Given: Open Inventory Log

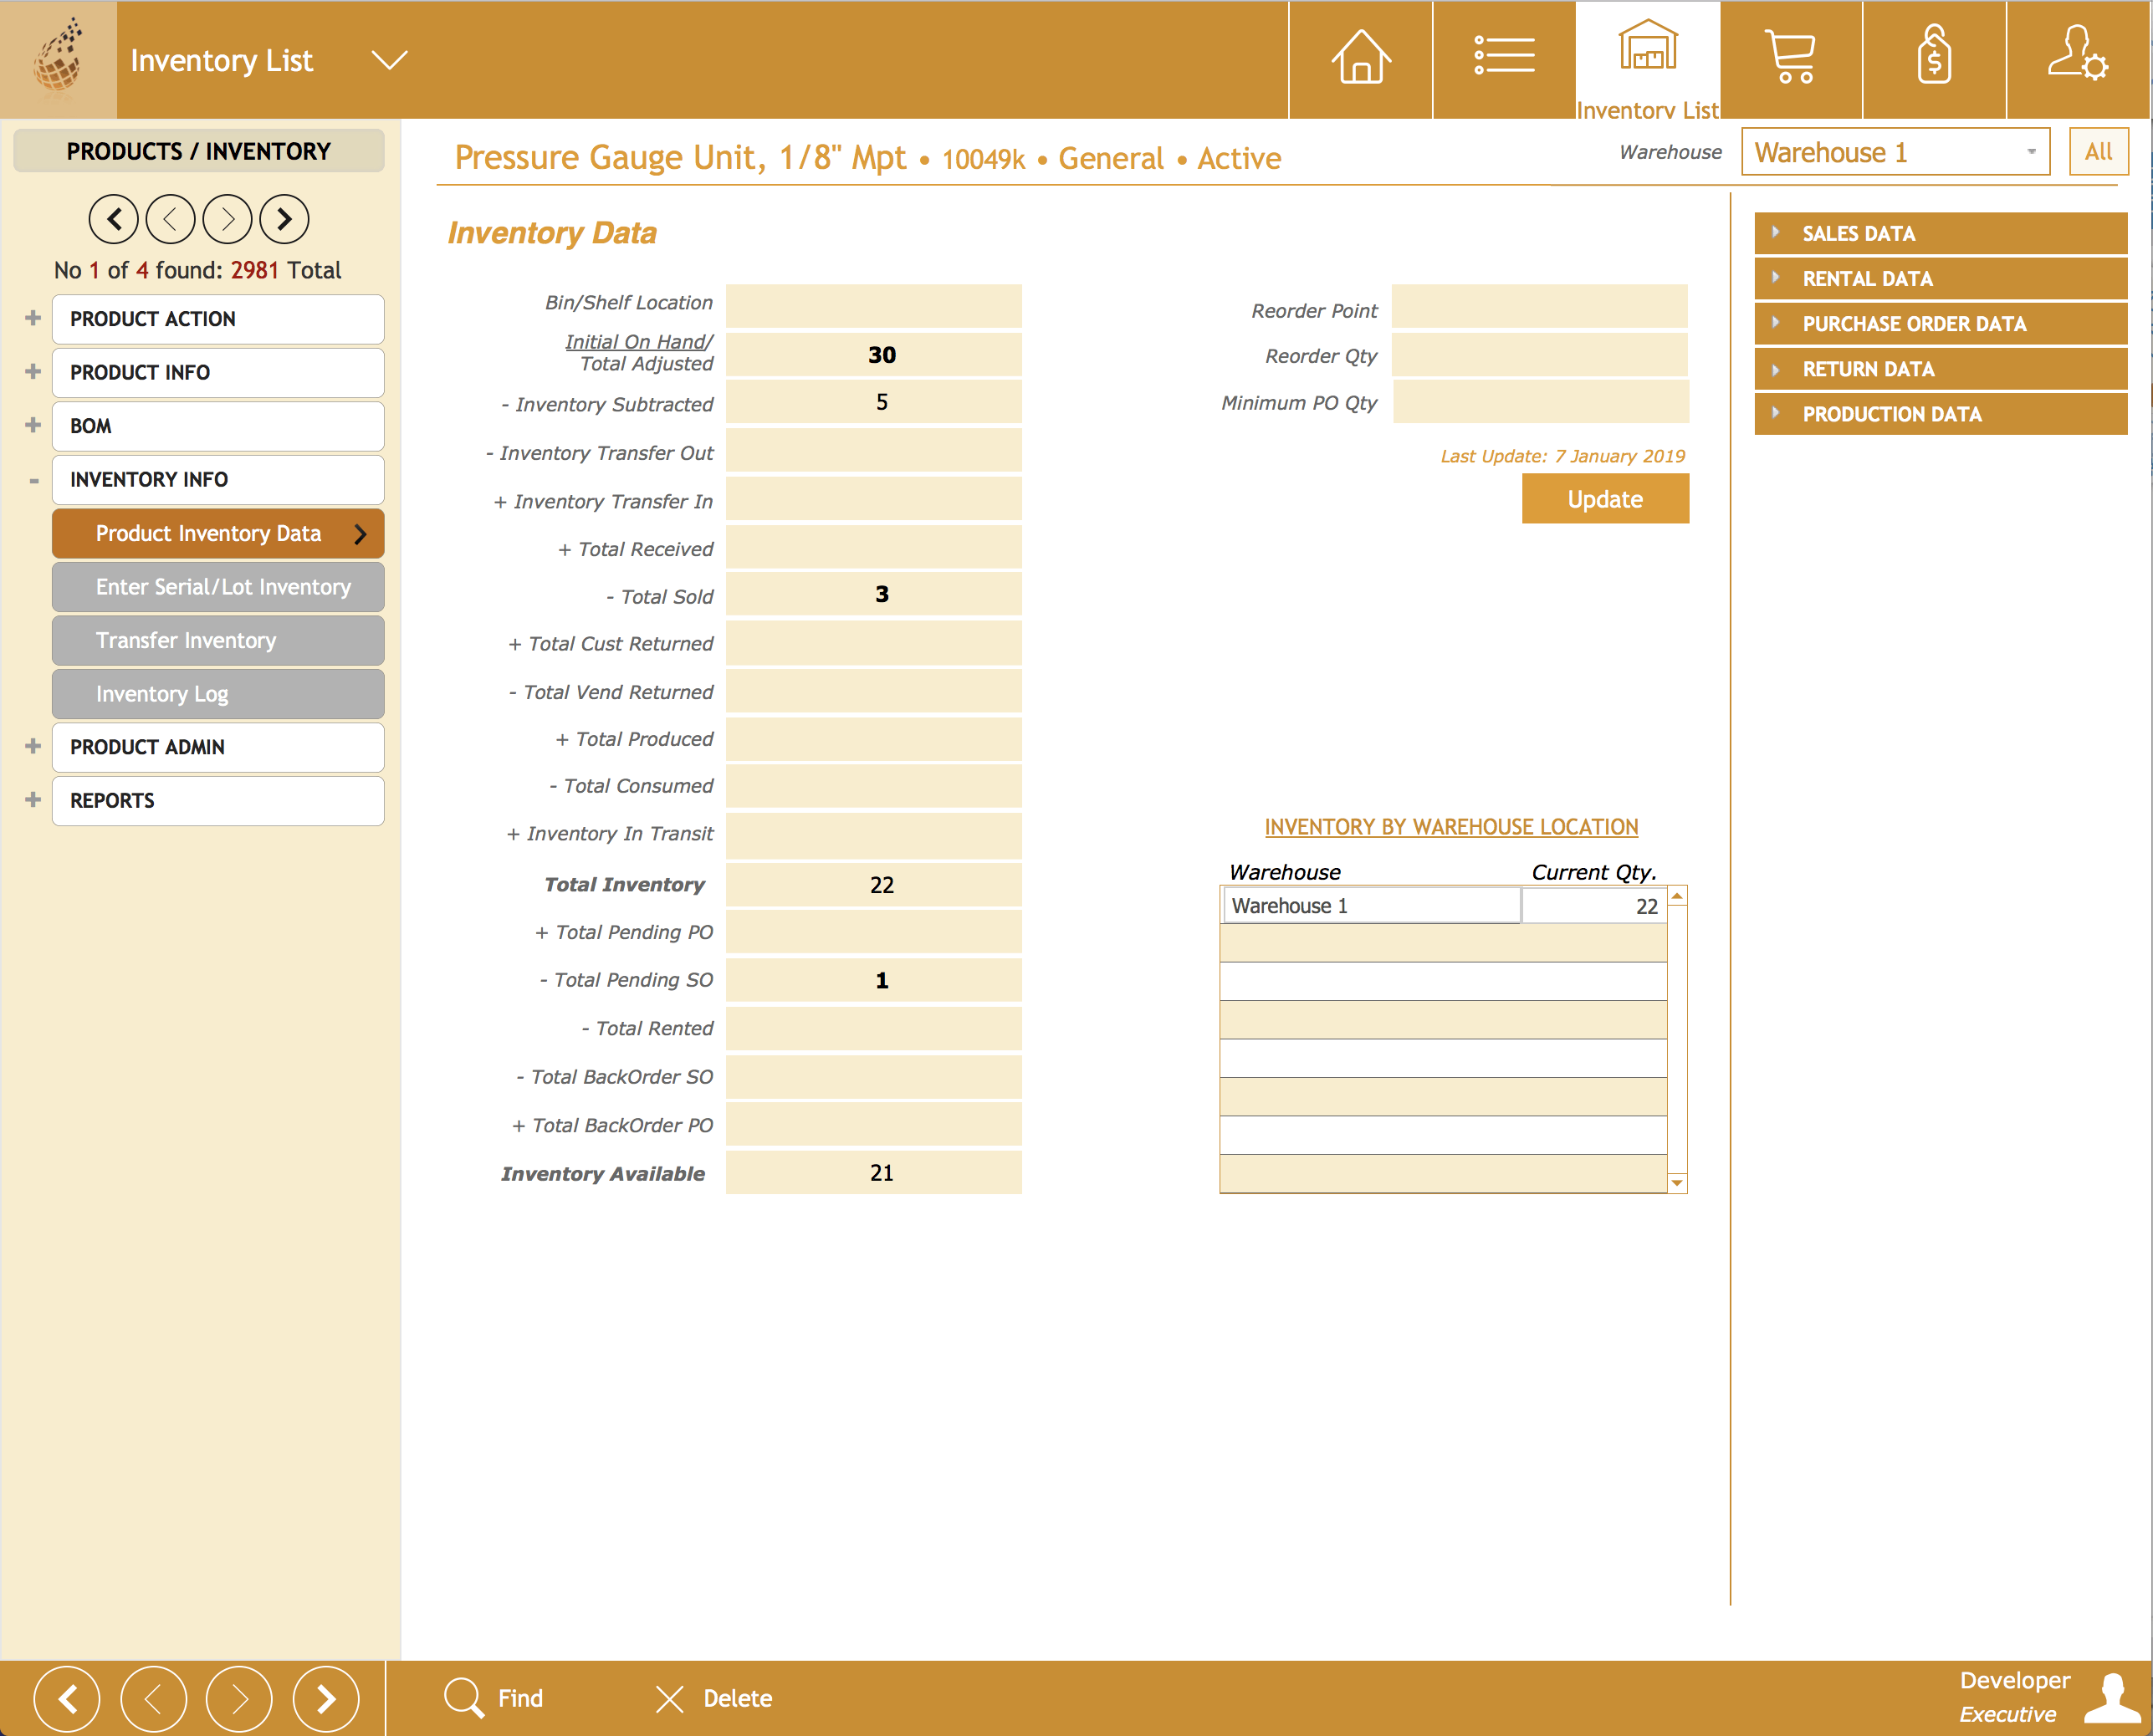Looking at the screenshot, I should click(x=218, y=694).
